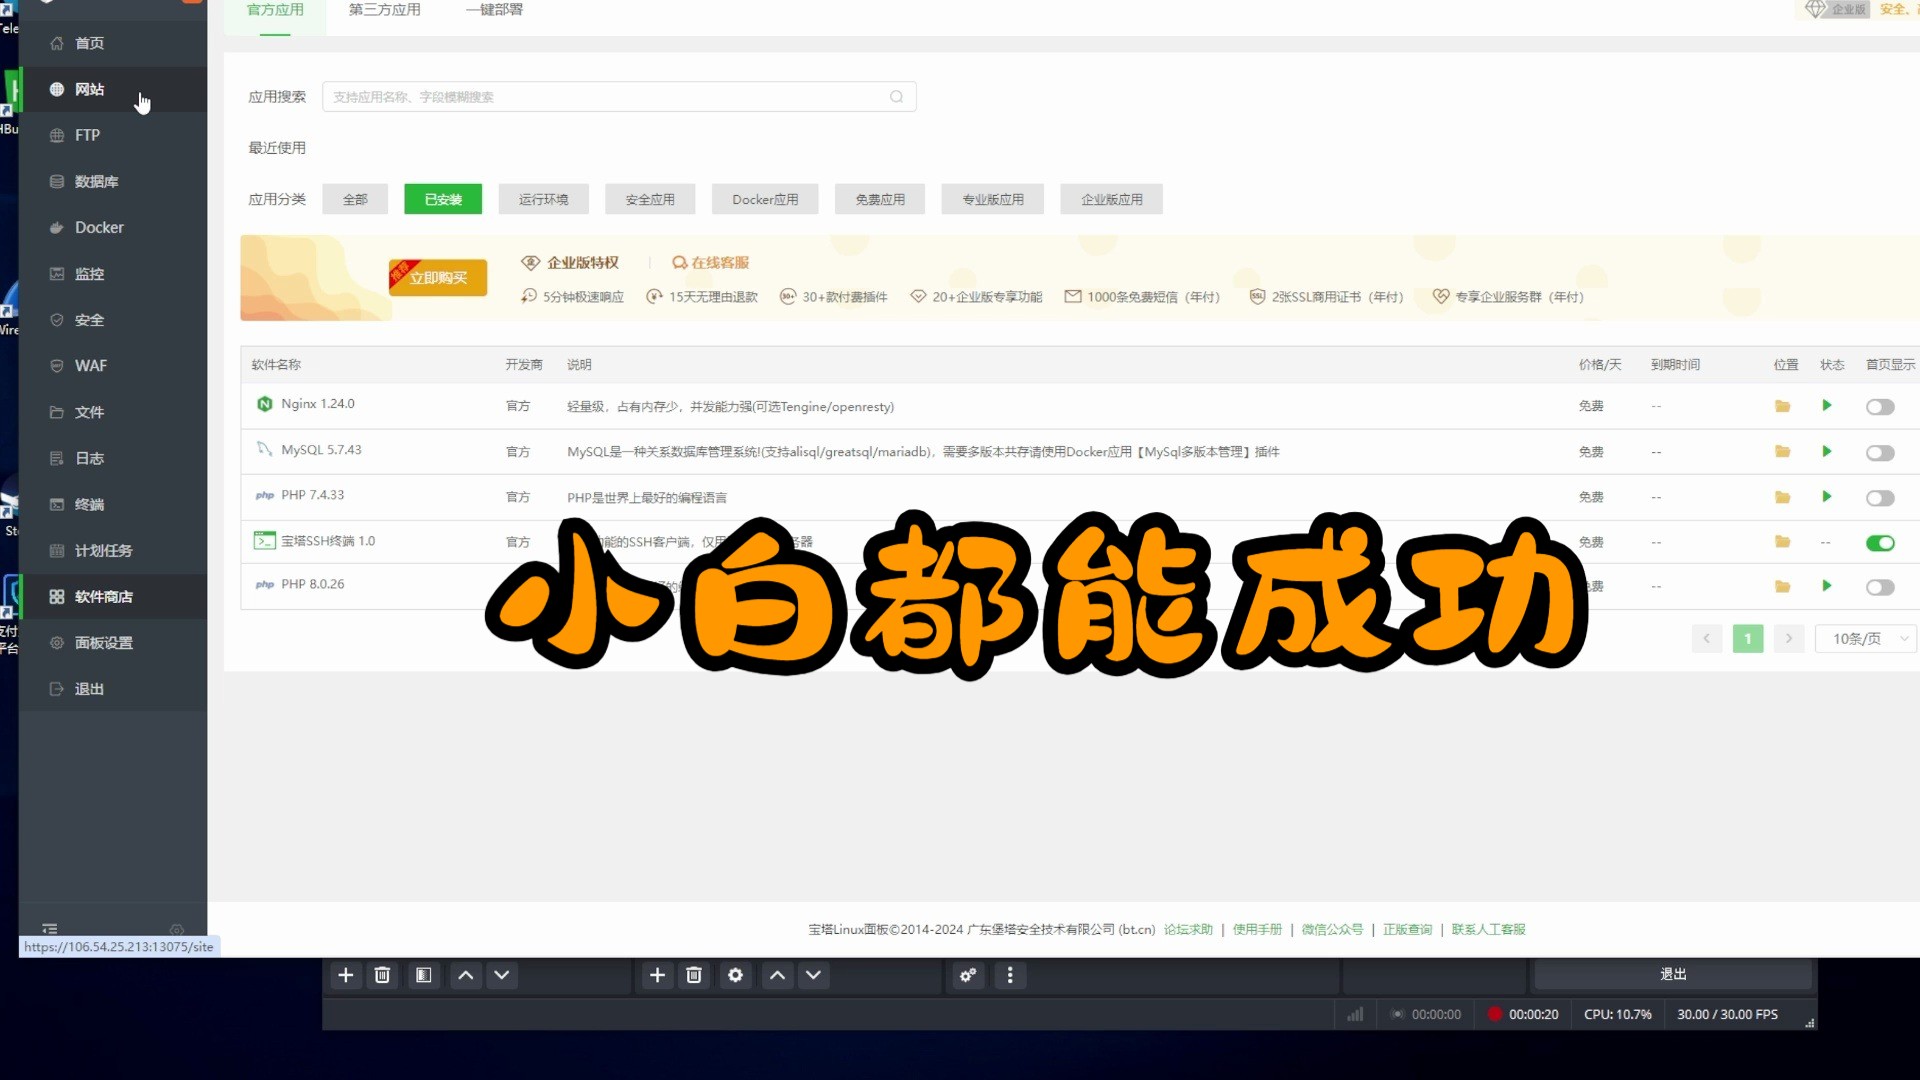Screen dimensions: 1920x1080
Task: Open the 网站 website sidebar item
Action: coord(112,89)
